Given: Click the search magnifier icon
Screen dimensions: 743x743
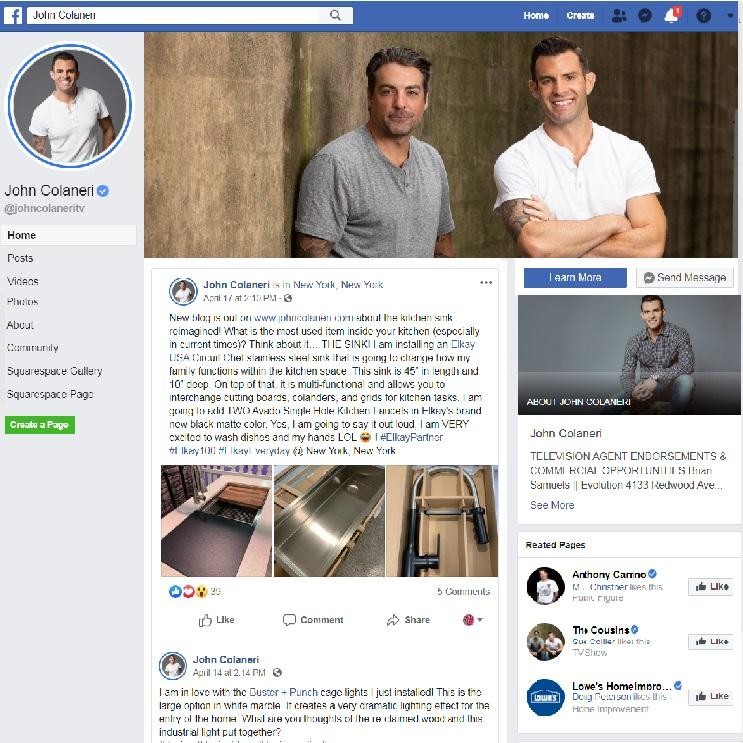Looking at the screenshot, I should point(335,15).
